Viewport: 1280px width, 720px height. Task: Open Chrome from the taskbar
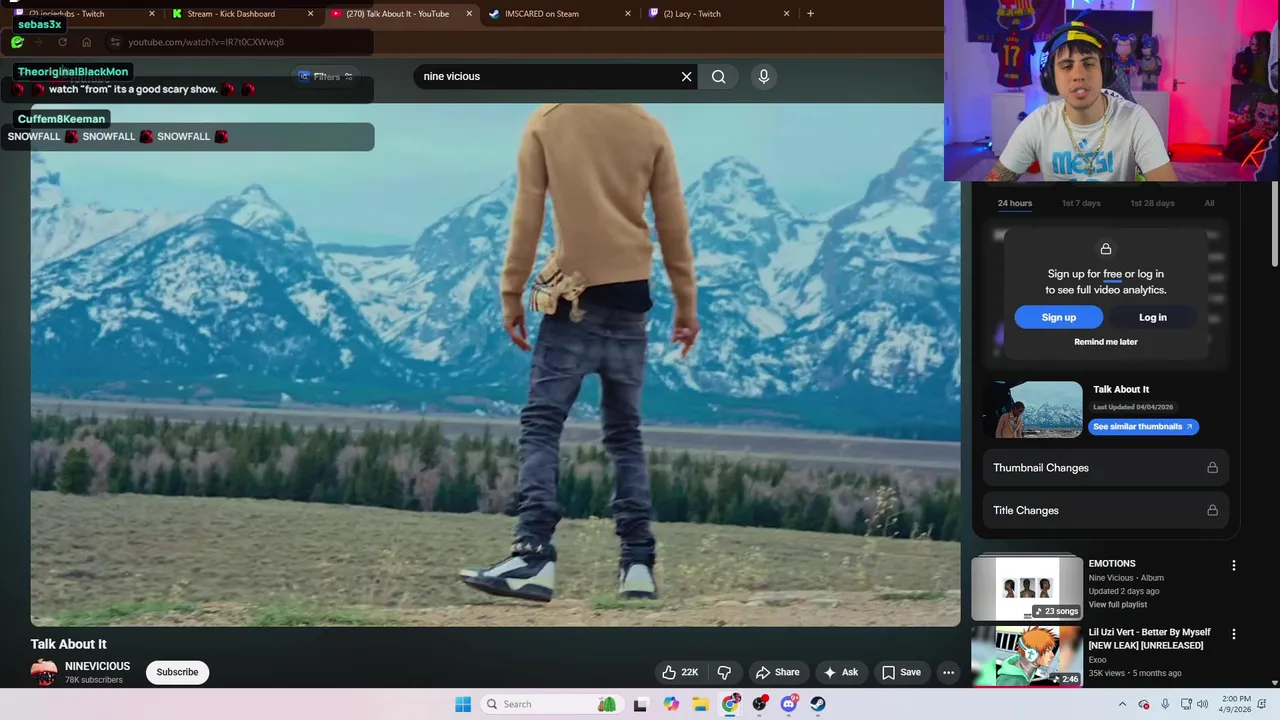(x=731, y=704)
